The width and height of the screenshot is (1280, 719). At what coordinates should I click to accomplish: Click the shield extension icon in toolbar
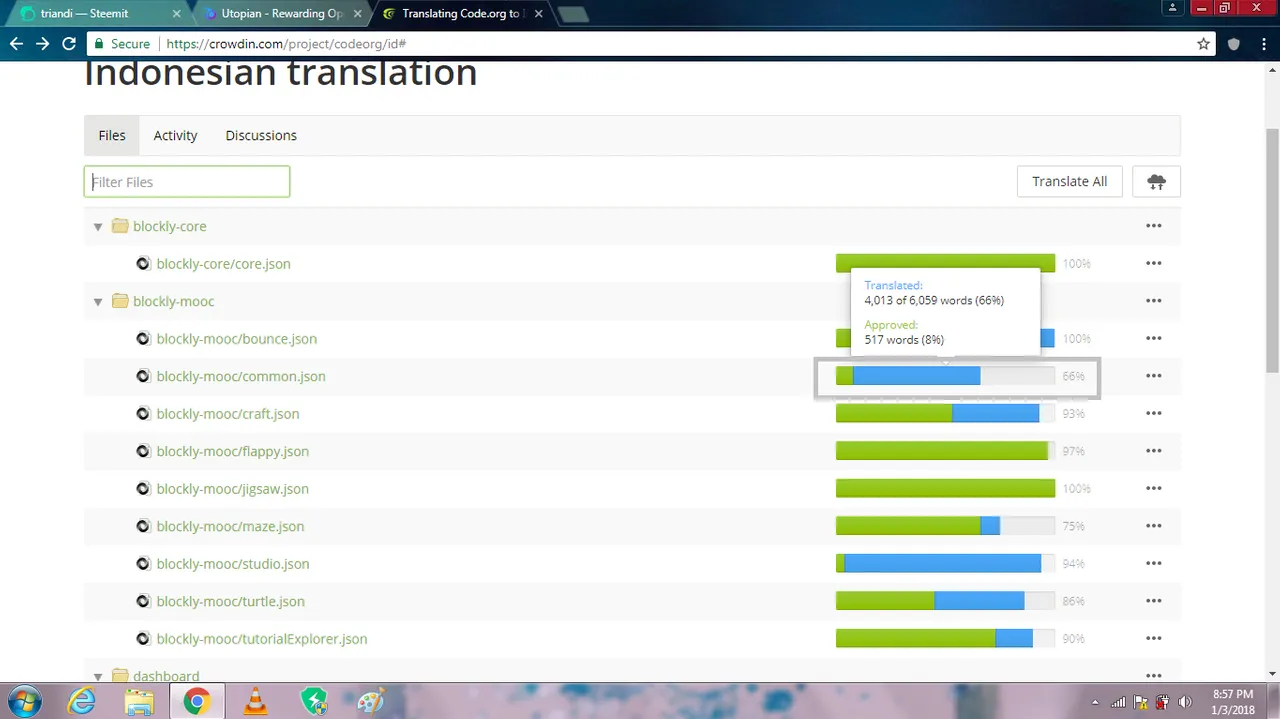click(x=1234, y=44)
